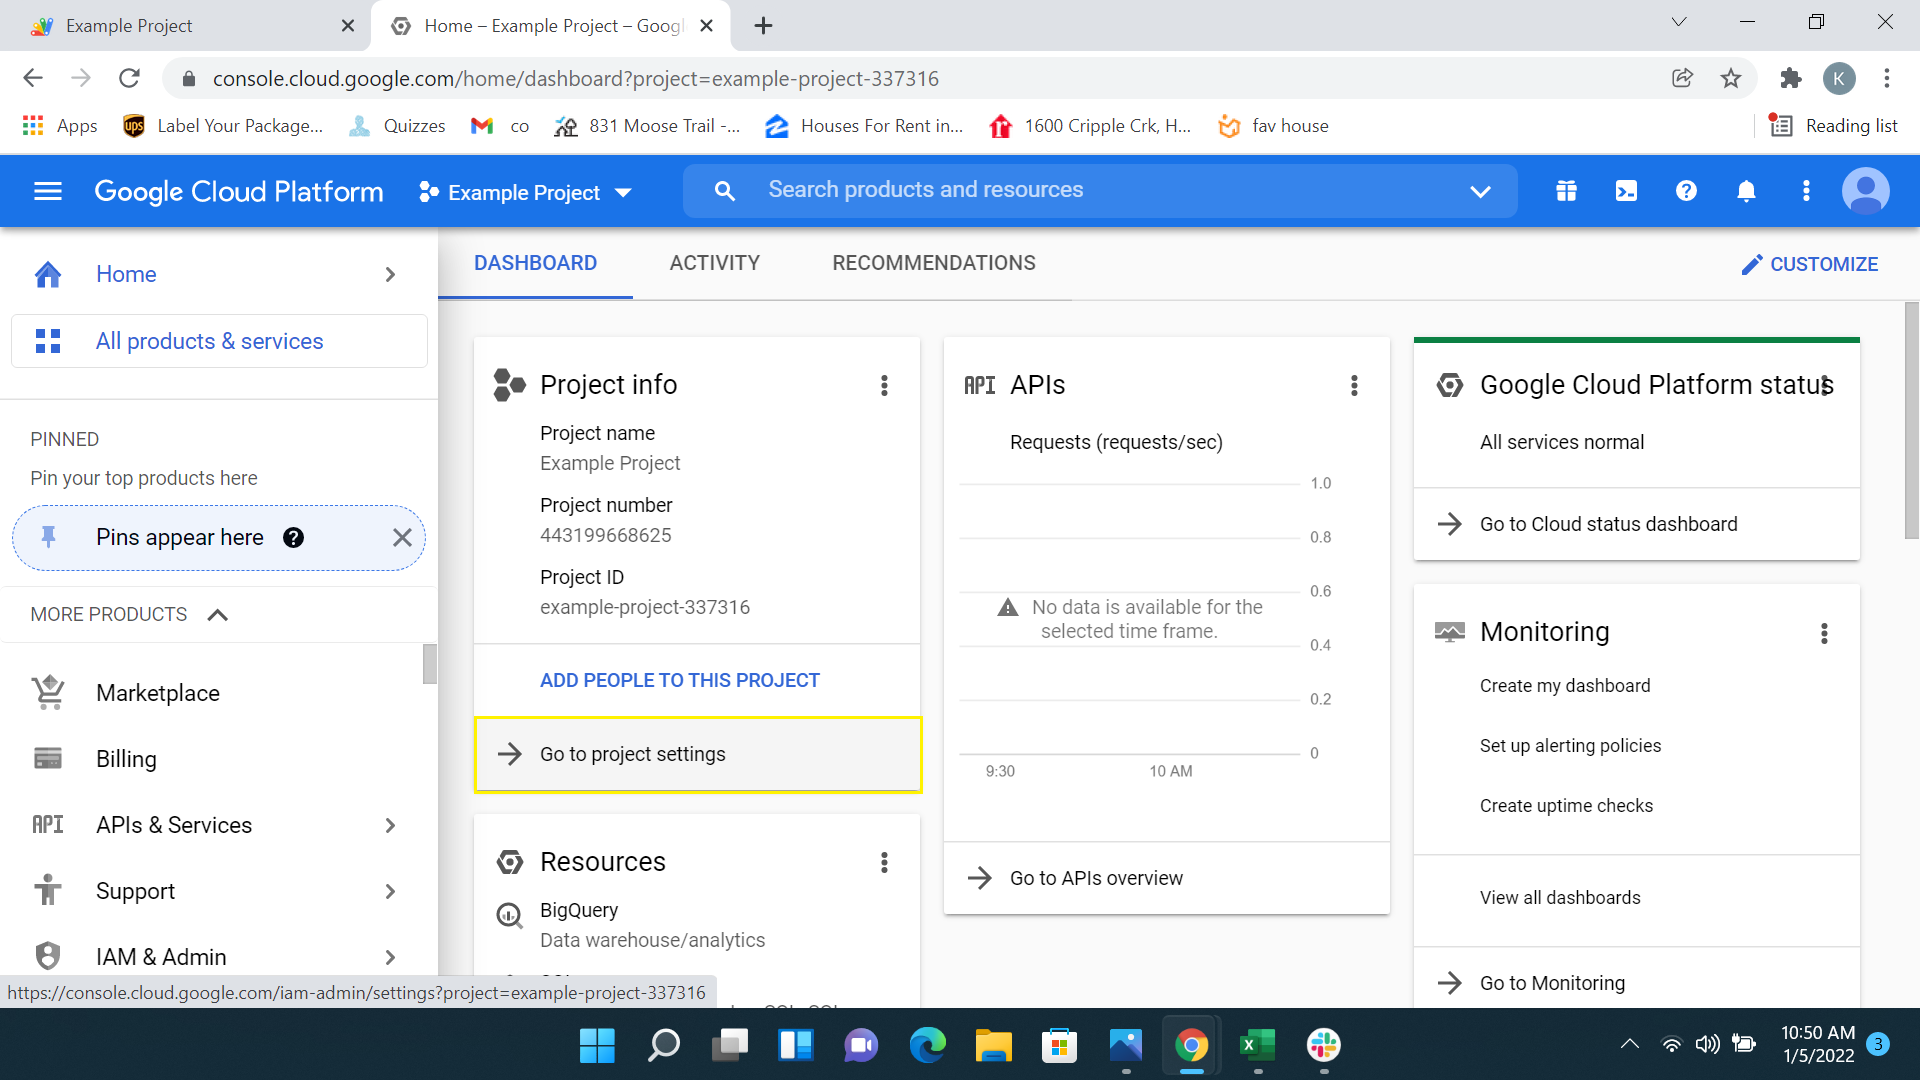This screenshot has height=1080, width=1920.
Task: Click Create uptime checks
Action: (1566, 806)
